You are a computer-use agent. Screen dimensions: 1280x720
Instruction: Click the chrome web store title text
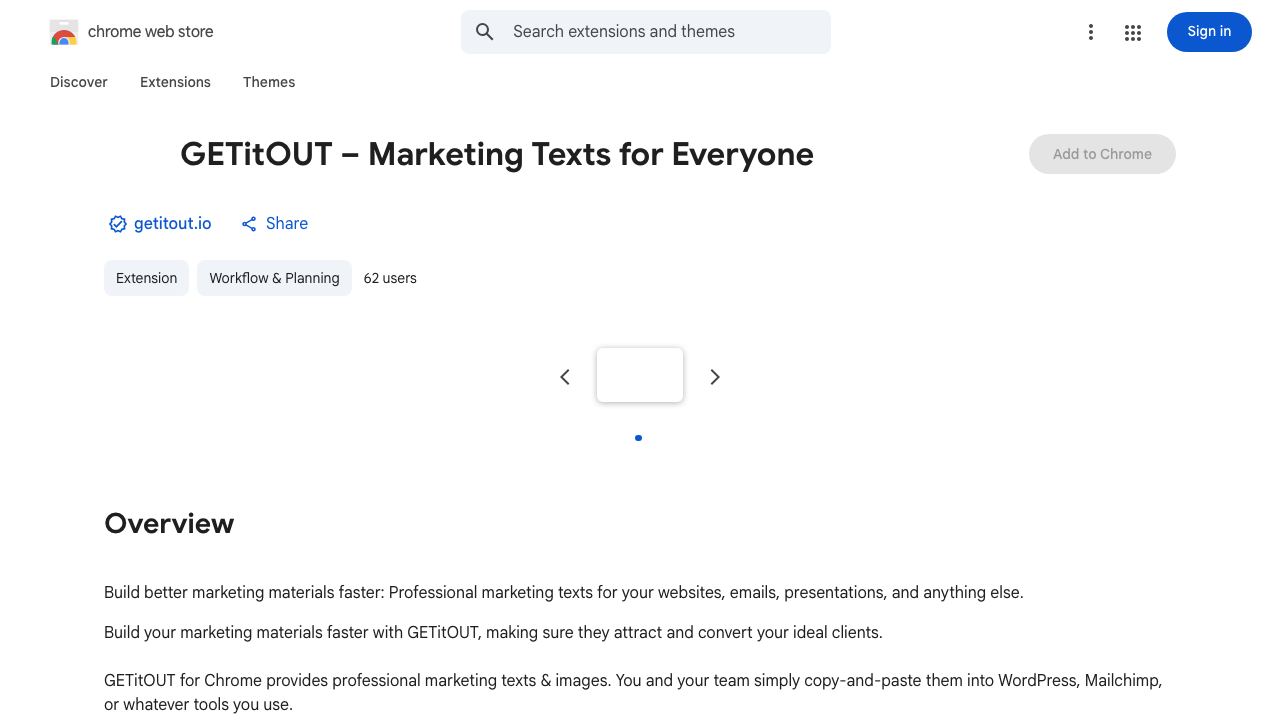click(x=151, y=32)
